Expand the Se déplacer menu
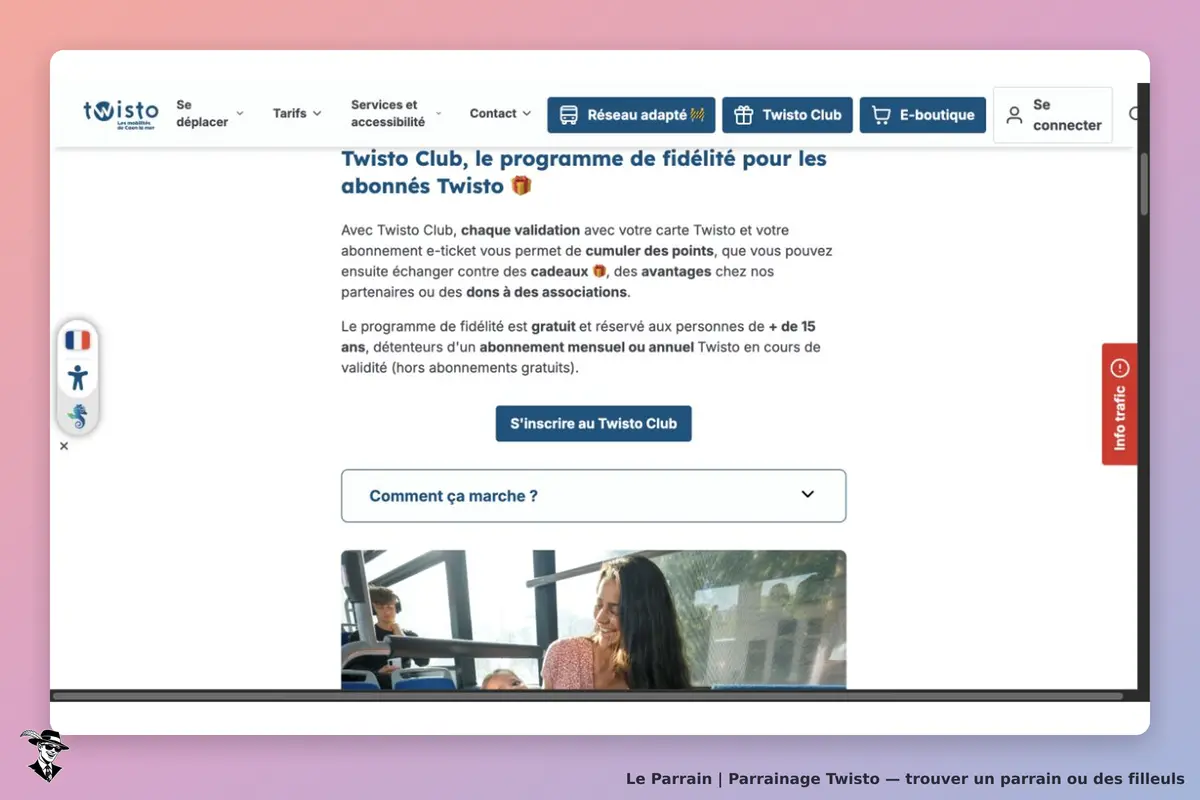Viewport: 1200px width, 800px height. pyautogui.click(x=210, y=113)
